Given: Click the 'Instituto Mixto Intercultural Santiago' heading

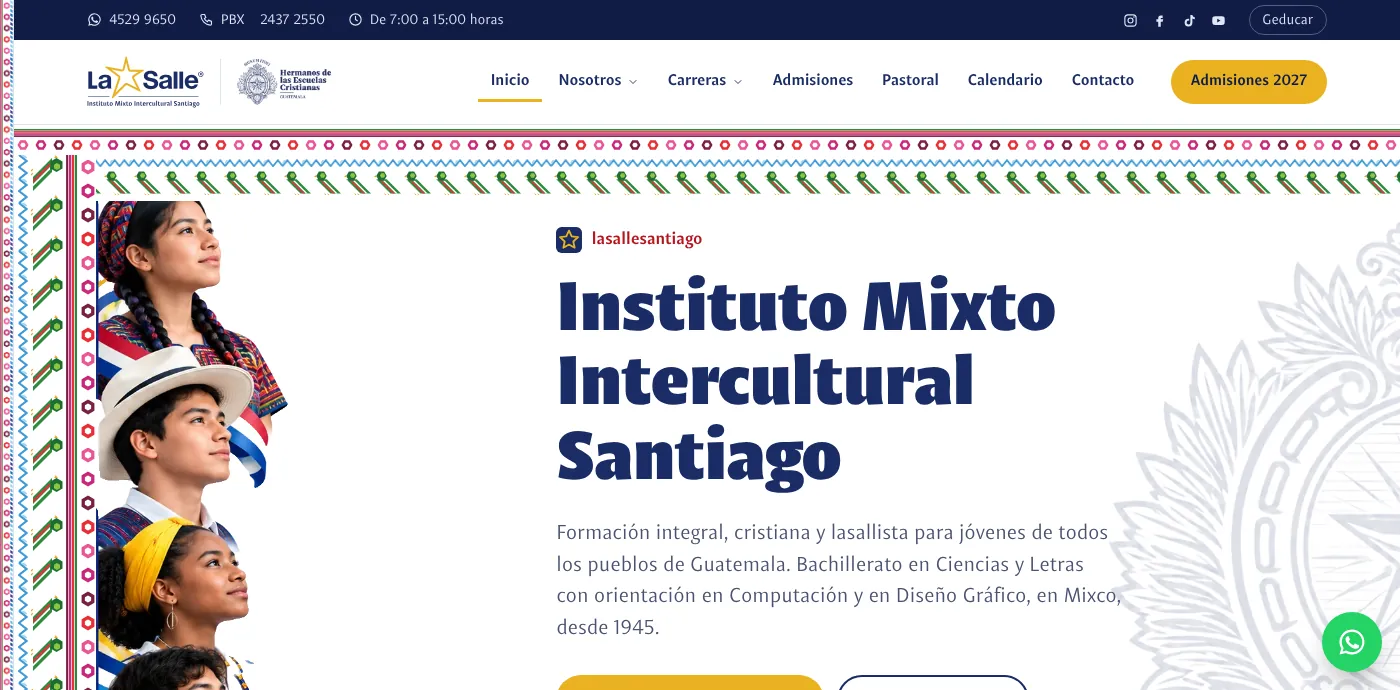Looking at the screenshot, I should (x=806, y=382).
